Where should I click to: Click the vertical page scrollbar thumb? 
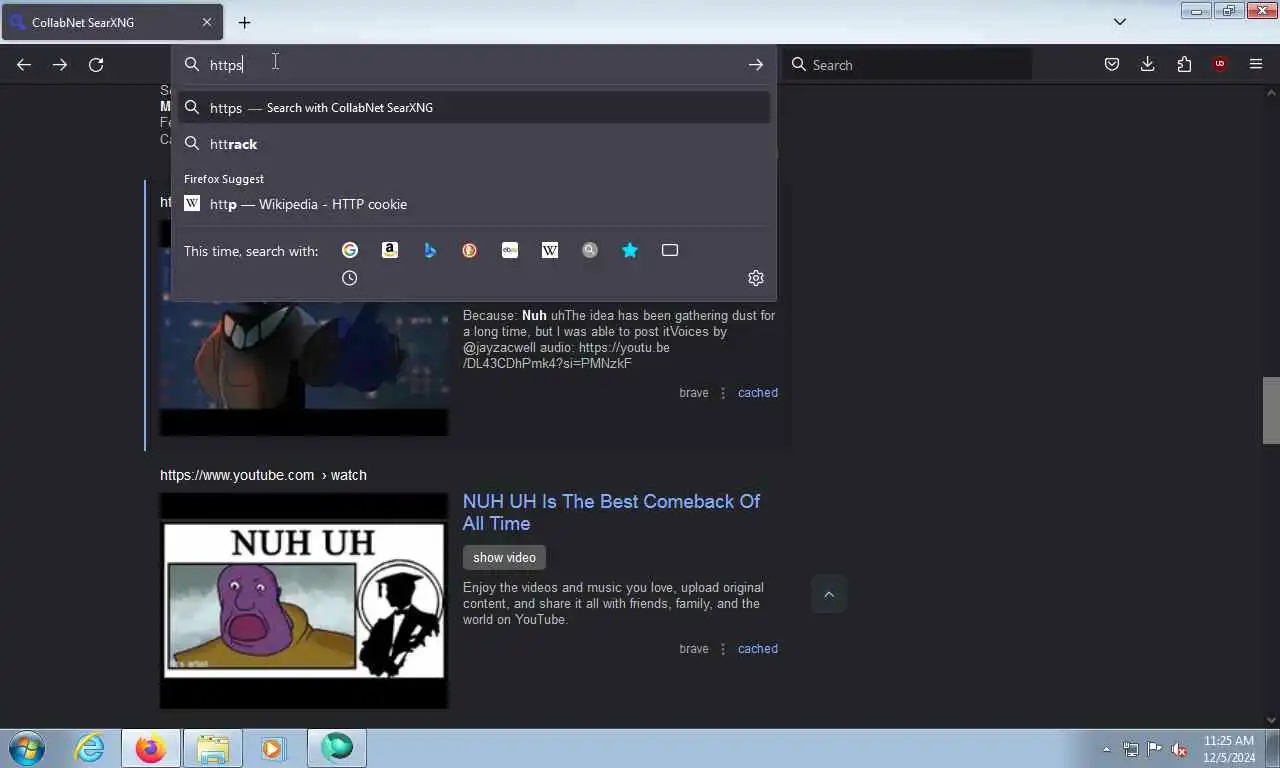(x=1271, y=410)
